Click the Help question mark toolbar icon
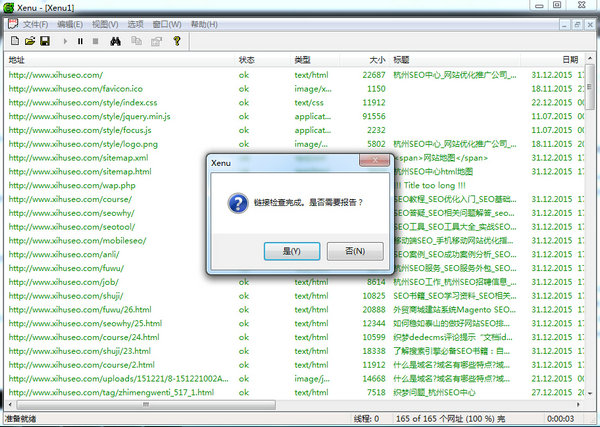This screenshot has height=427, width=600. pyautogui.click(x=177, y=41)
